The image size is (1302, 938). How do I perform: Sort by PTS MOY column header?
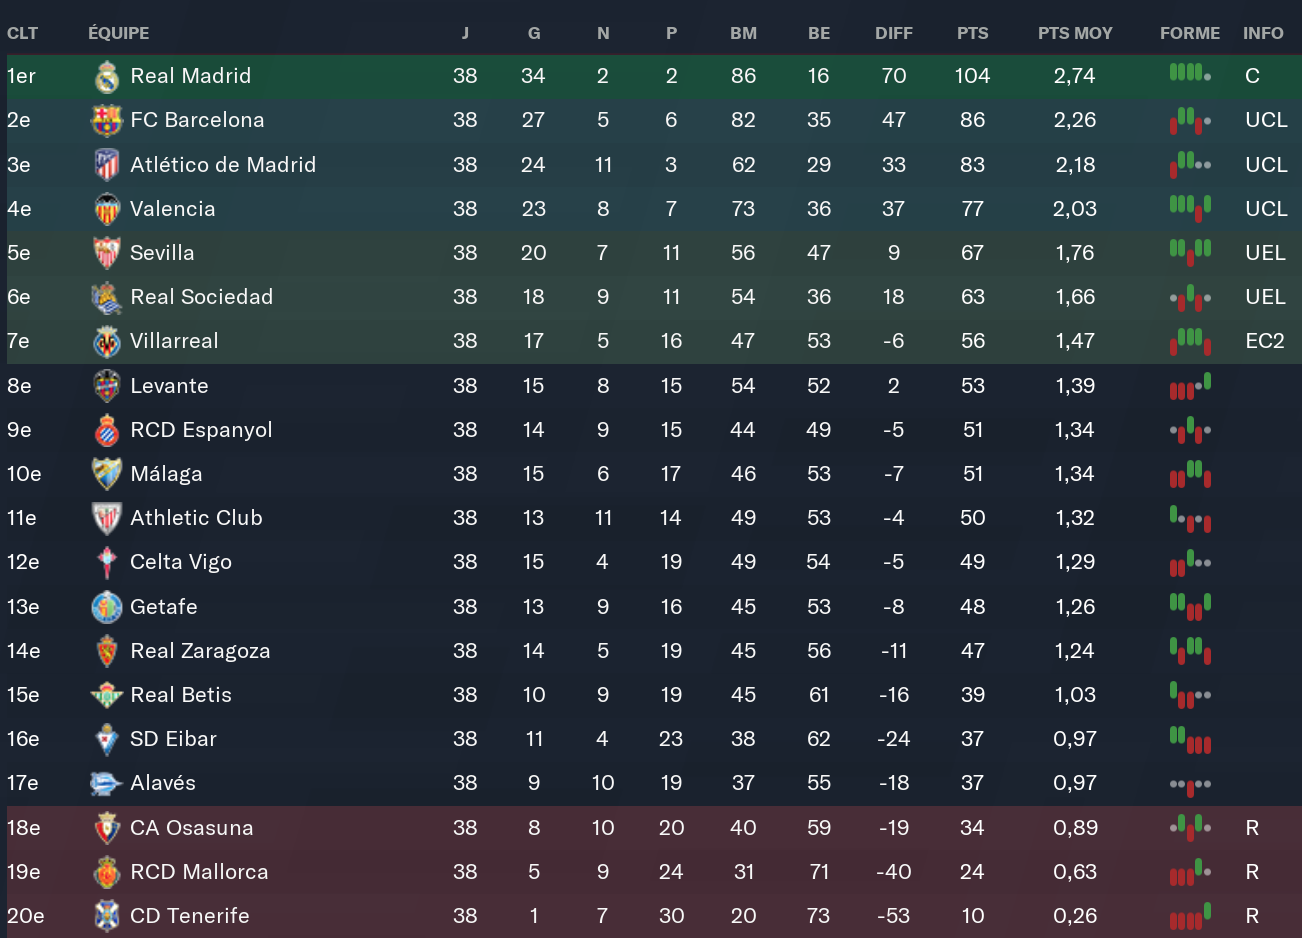1075,33
